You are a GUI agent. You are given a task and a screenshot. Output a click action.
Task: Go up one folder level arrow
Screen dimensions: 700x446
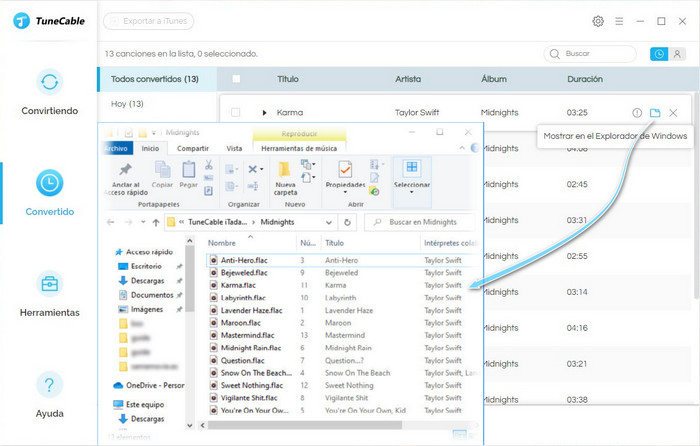pos(156,222)
